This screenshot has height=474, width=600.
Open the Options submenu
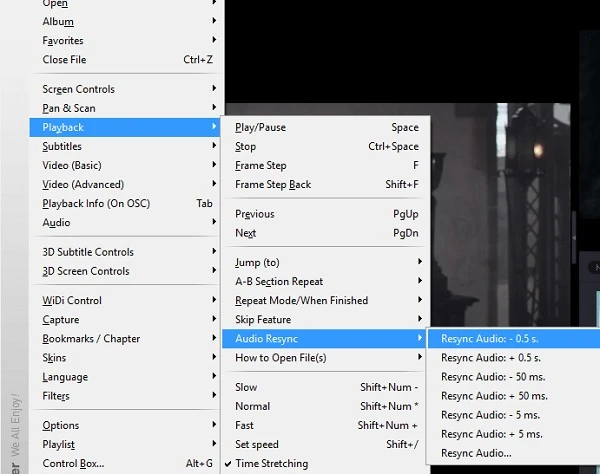coord(124,425)
